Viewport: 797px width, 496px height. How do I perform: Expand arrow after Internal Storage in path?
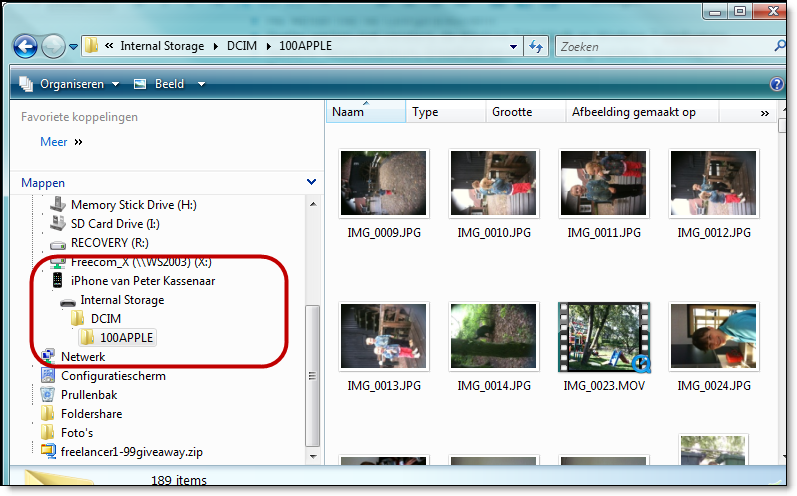pyautogui.click(x=216, y=46)
